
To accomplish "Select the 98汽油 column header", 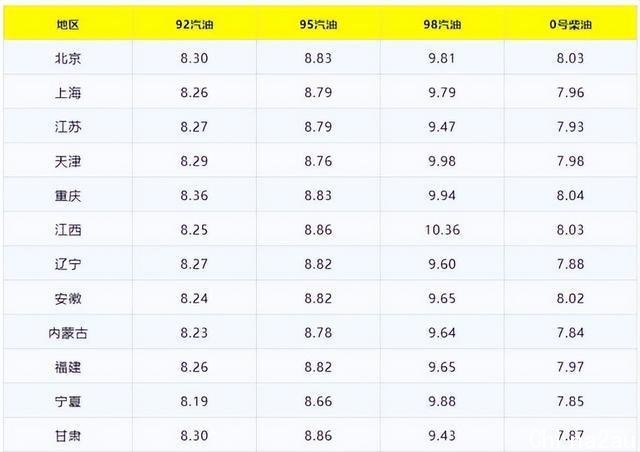I will tap(442, 24).
